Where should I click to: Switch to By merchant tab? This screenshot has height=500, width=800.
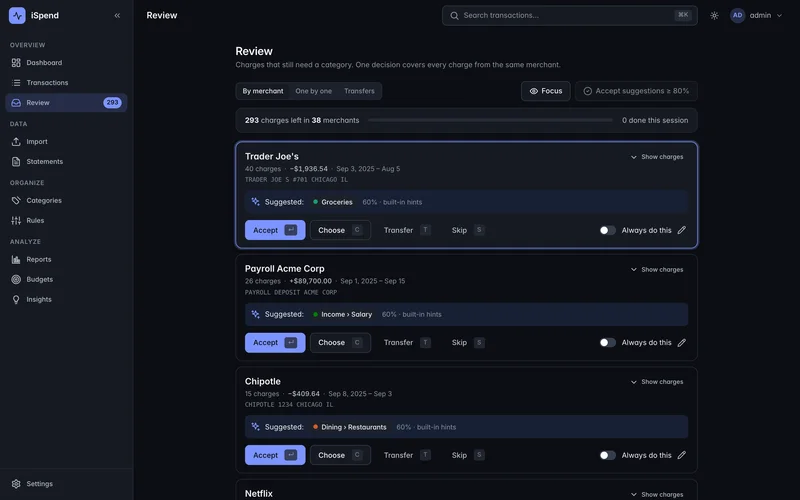(263, 91)
